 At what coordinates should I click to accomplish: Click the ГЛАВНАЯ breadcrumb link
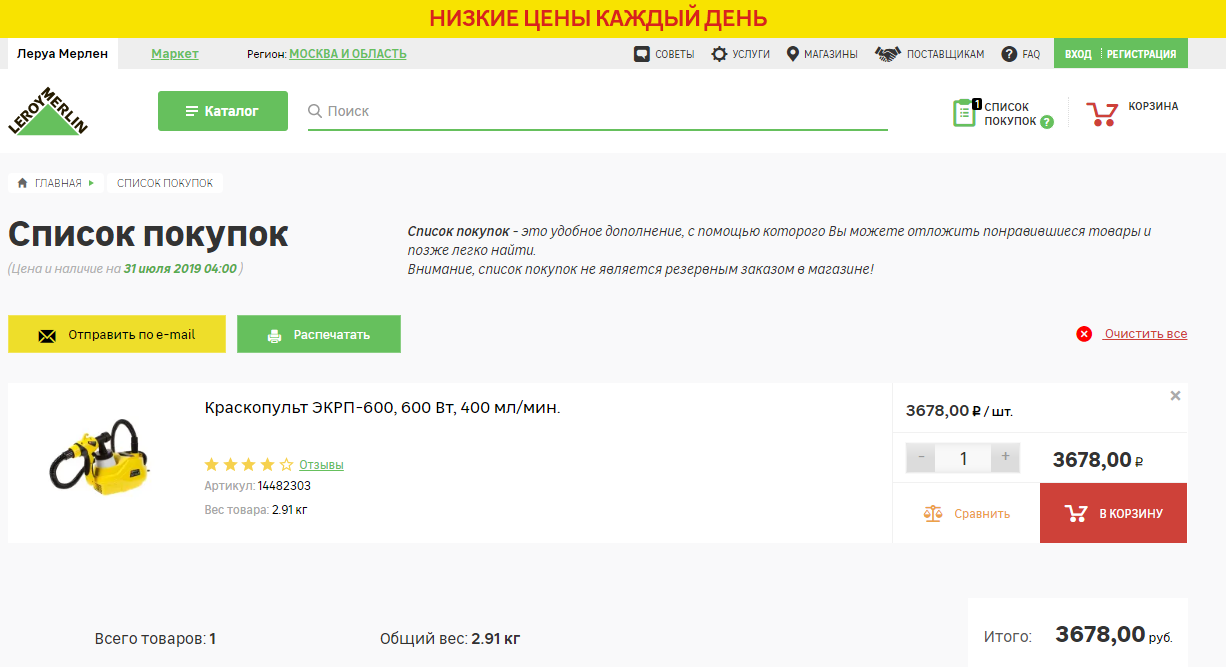point(58,183)
